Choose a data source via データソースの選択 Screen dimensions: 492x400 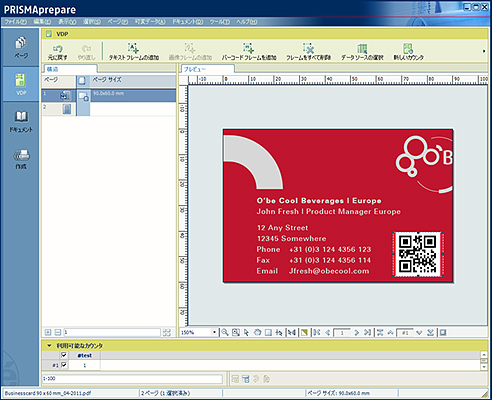362,52
